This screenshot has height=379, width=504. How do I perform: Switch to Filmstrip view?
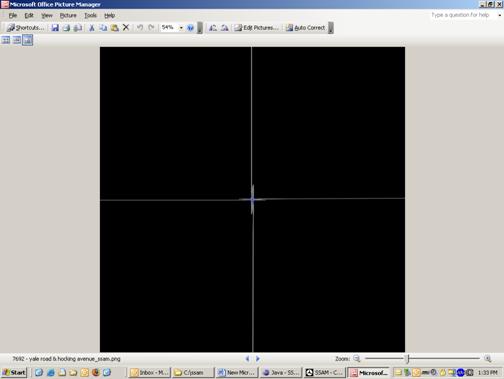point(17,40)
